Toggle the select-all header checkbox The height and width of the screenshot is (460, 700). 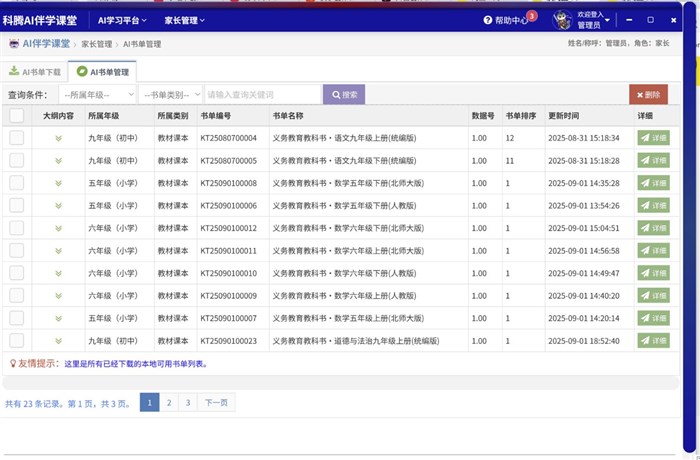[17, 116]
